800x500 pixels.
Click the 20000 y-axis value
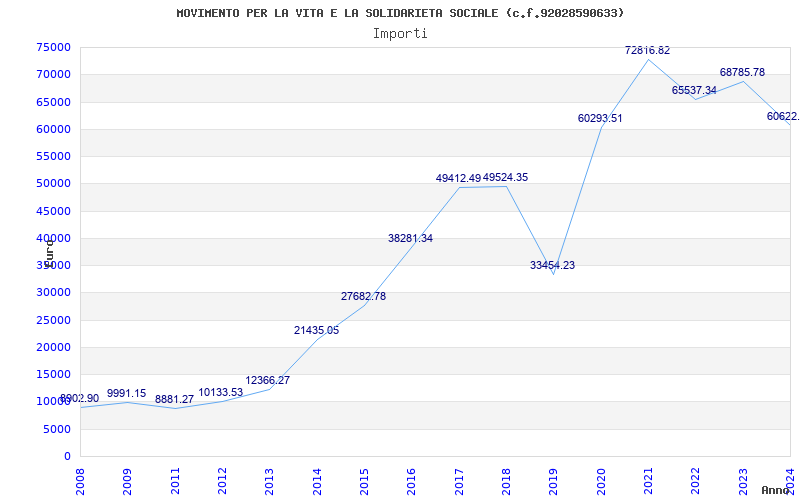pyautogui.click(x=54, y=347)
